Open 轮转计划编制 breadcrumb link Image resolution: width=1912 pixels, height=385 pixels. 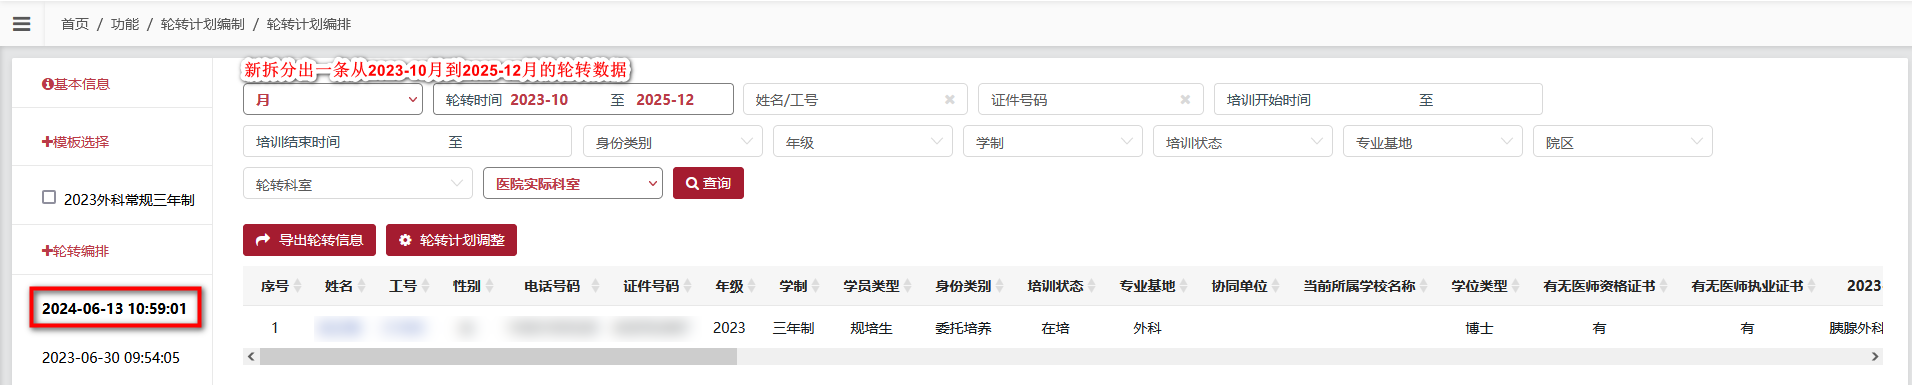(x=203, y=24)
